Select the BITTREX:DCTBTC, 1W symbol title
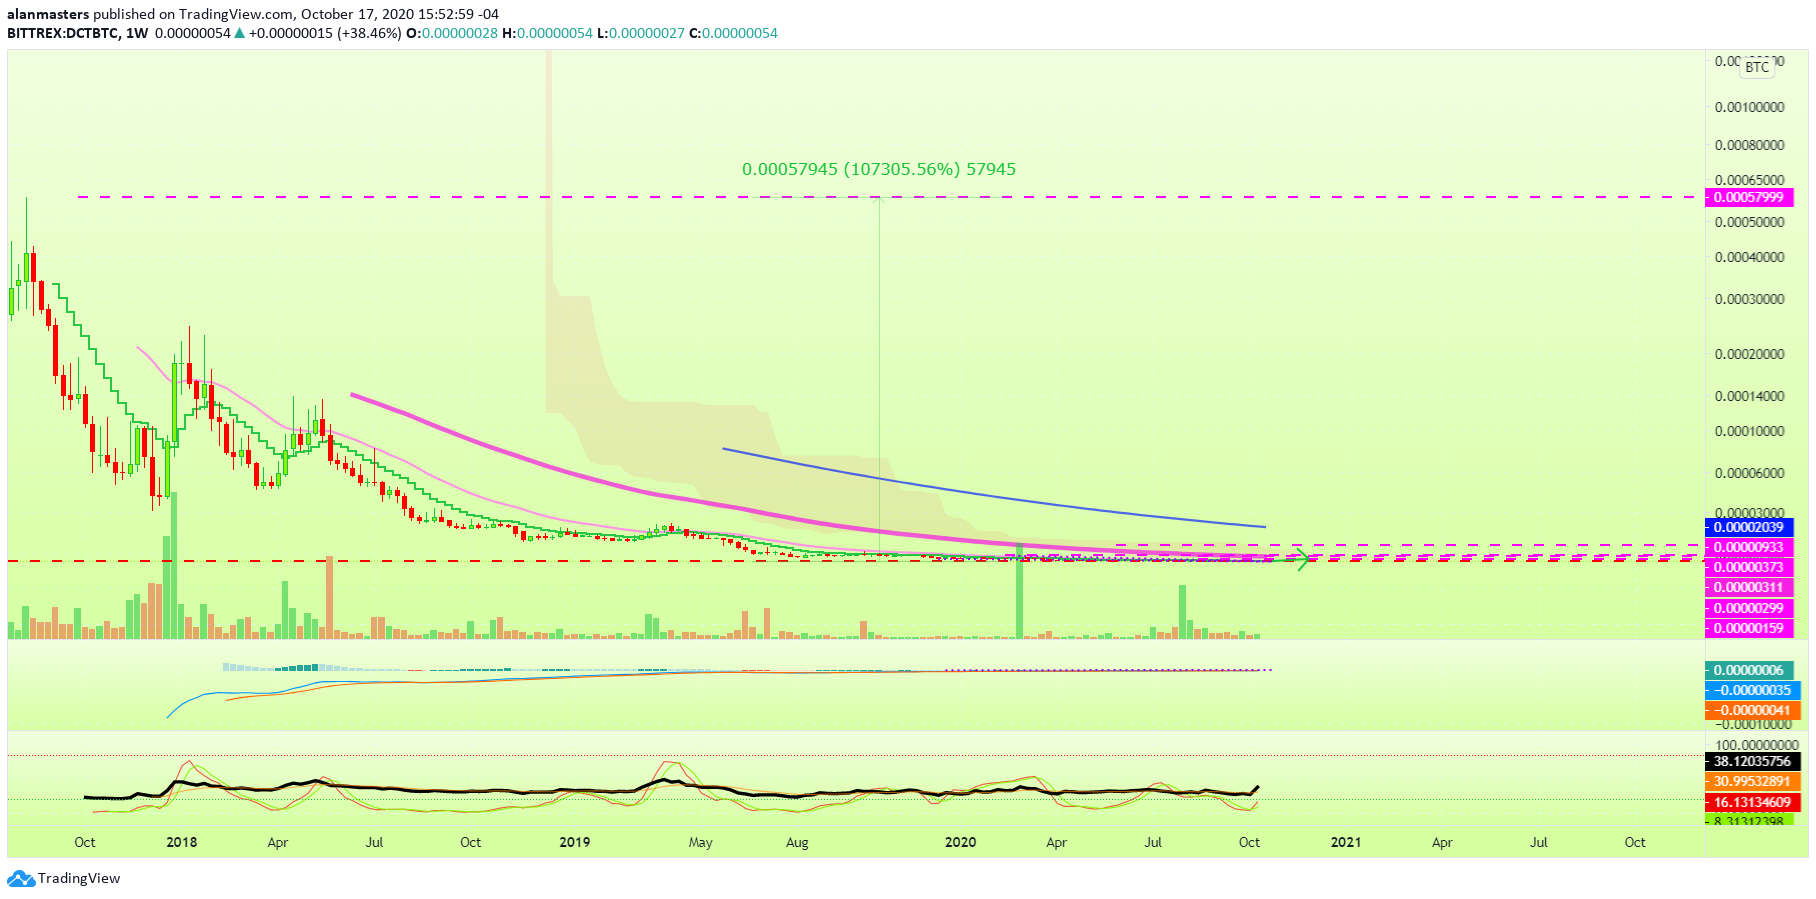Screen dimensions: 1816x899 click(x=77, y=33)
